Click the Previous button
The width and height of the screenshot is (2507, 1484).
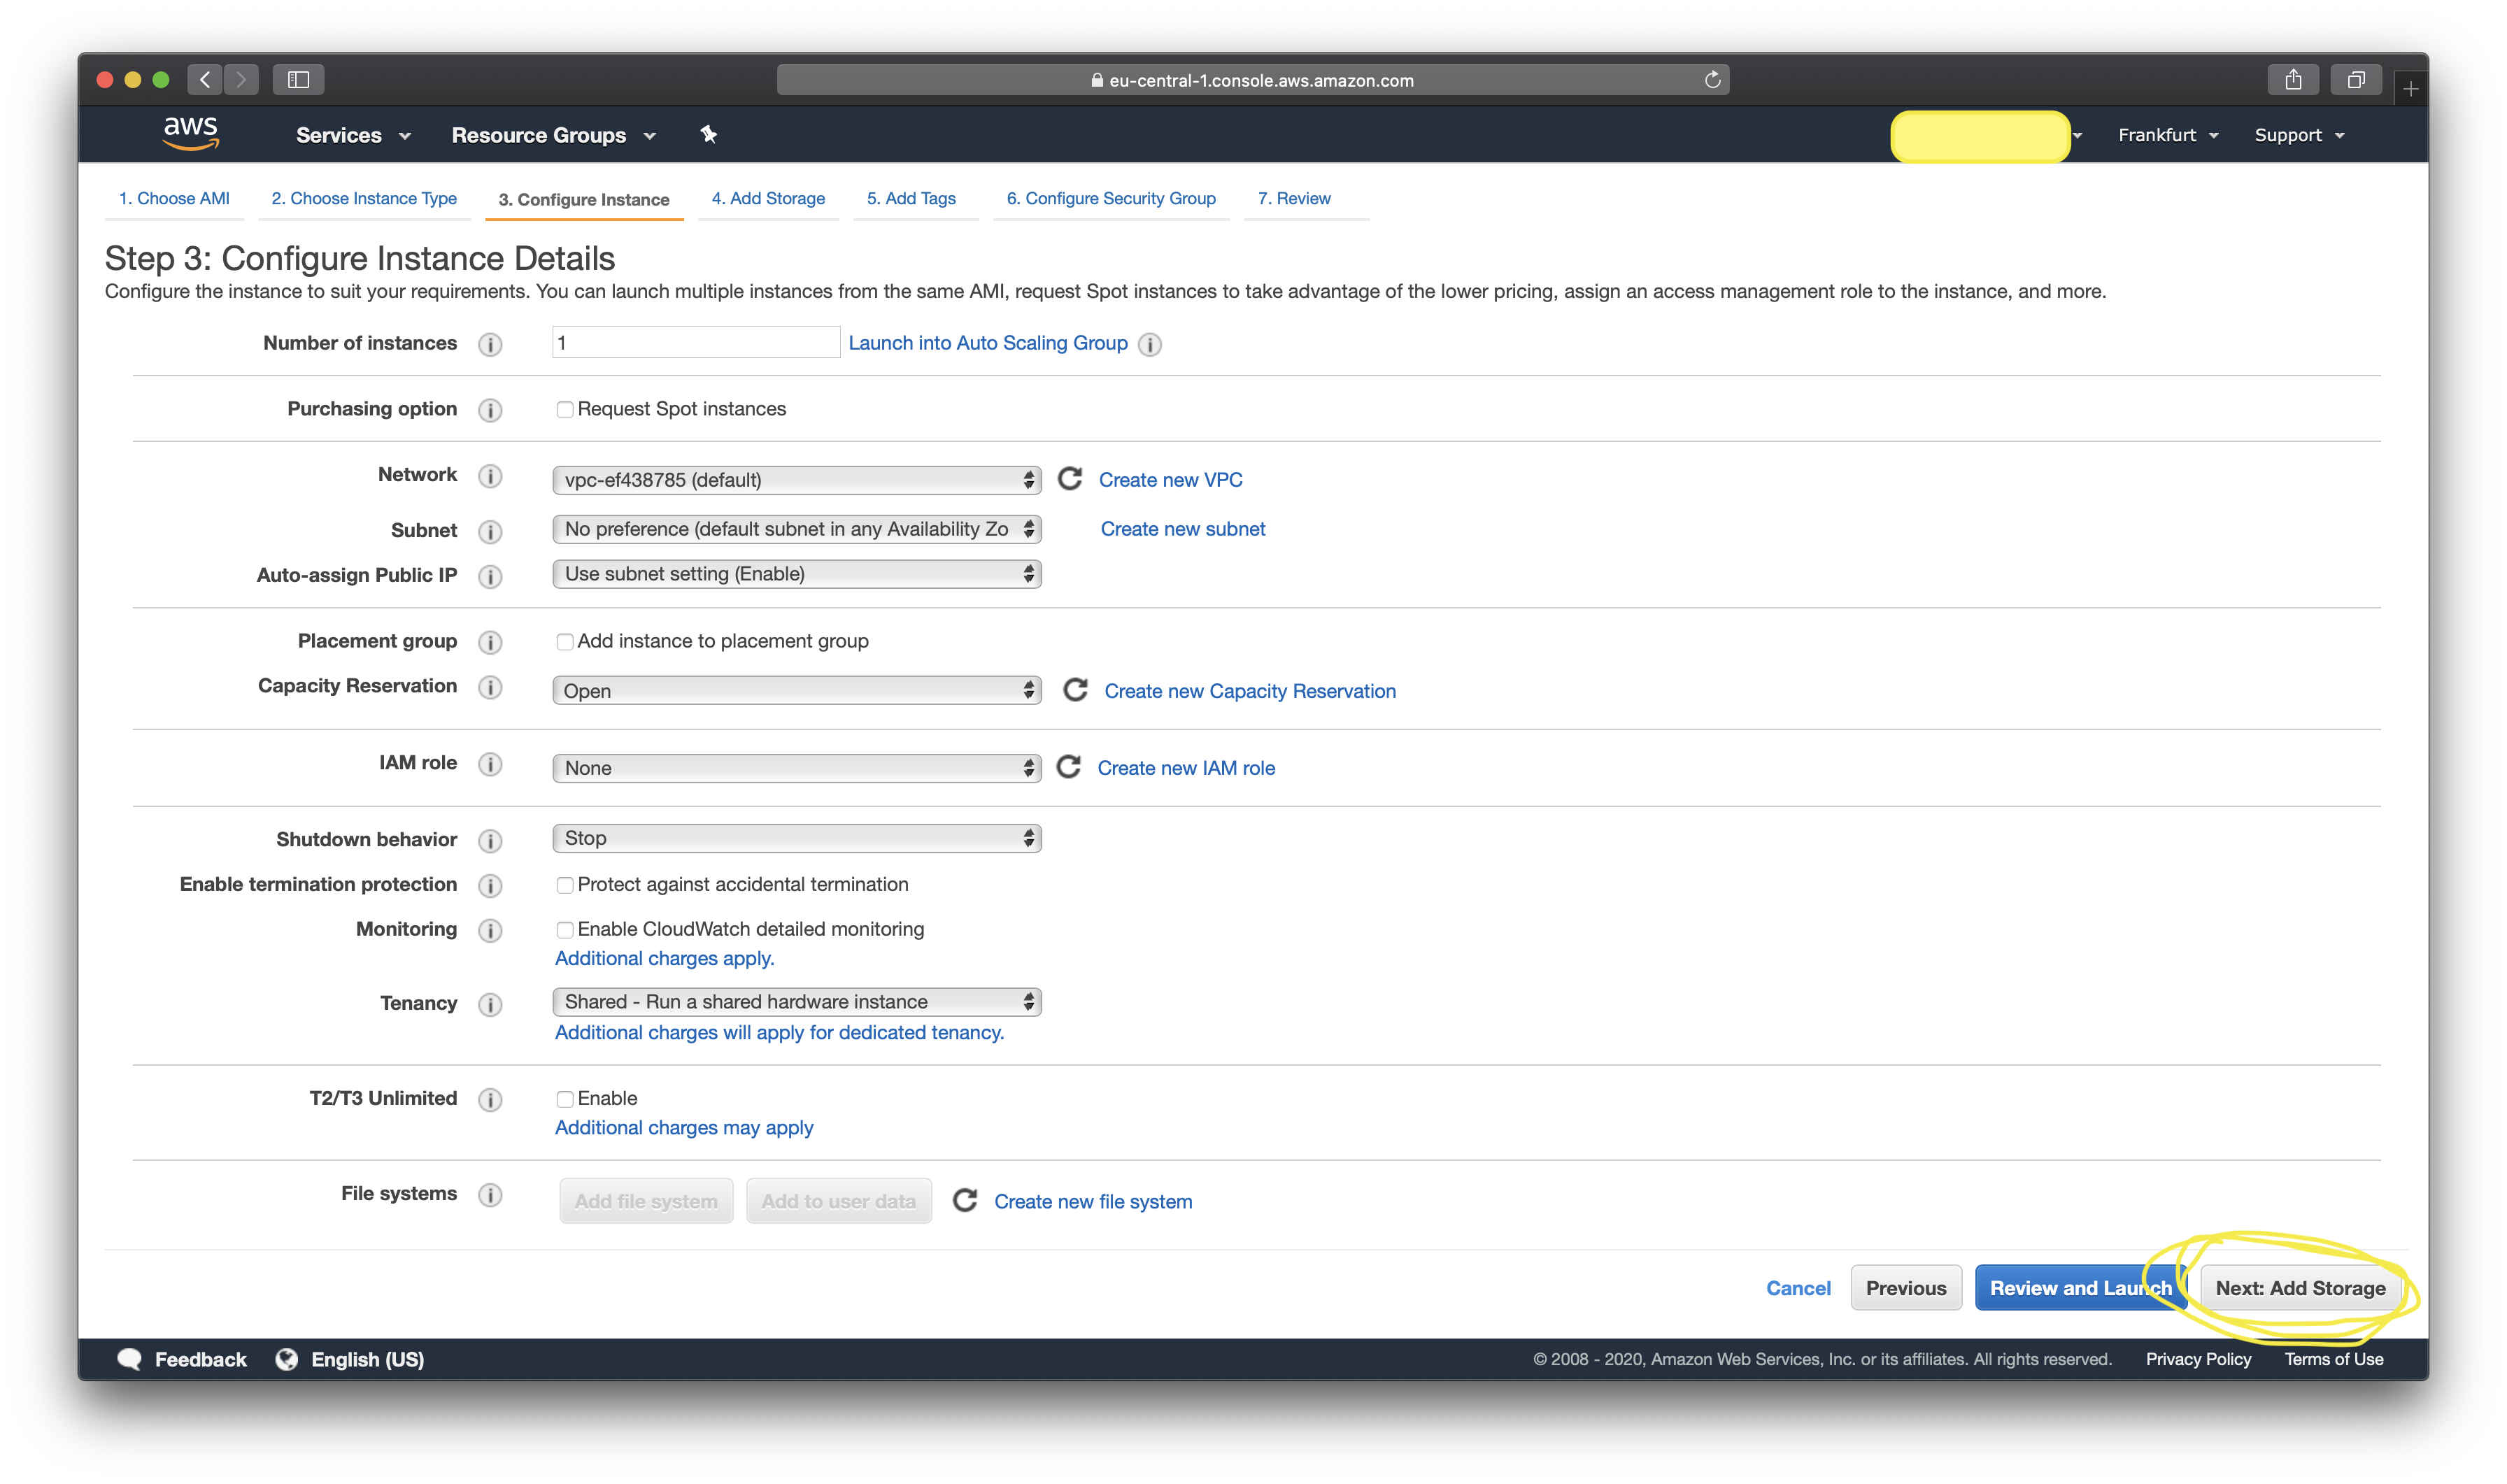(1906, 1288)
